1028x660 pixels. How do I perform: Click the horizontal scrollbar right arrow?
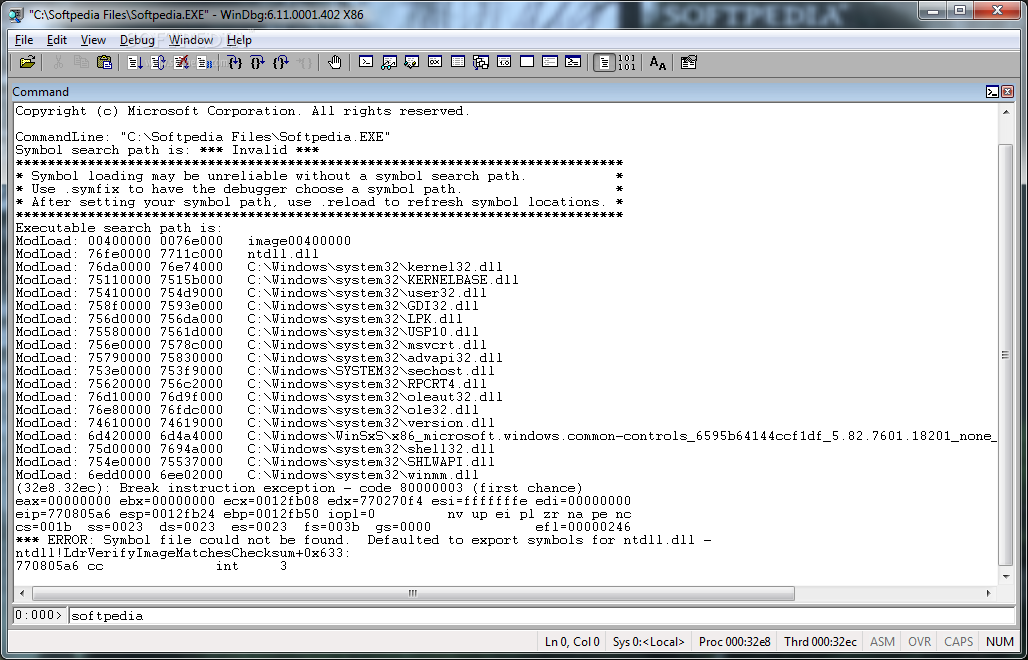(x=989, y=593)
